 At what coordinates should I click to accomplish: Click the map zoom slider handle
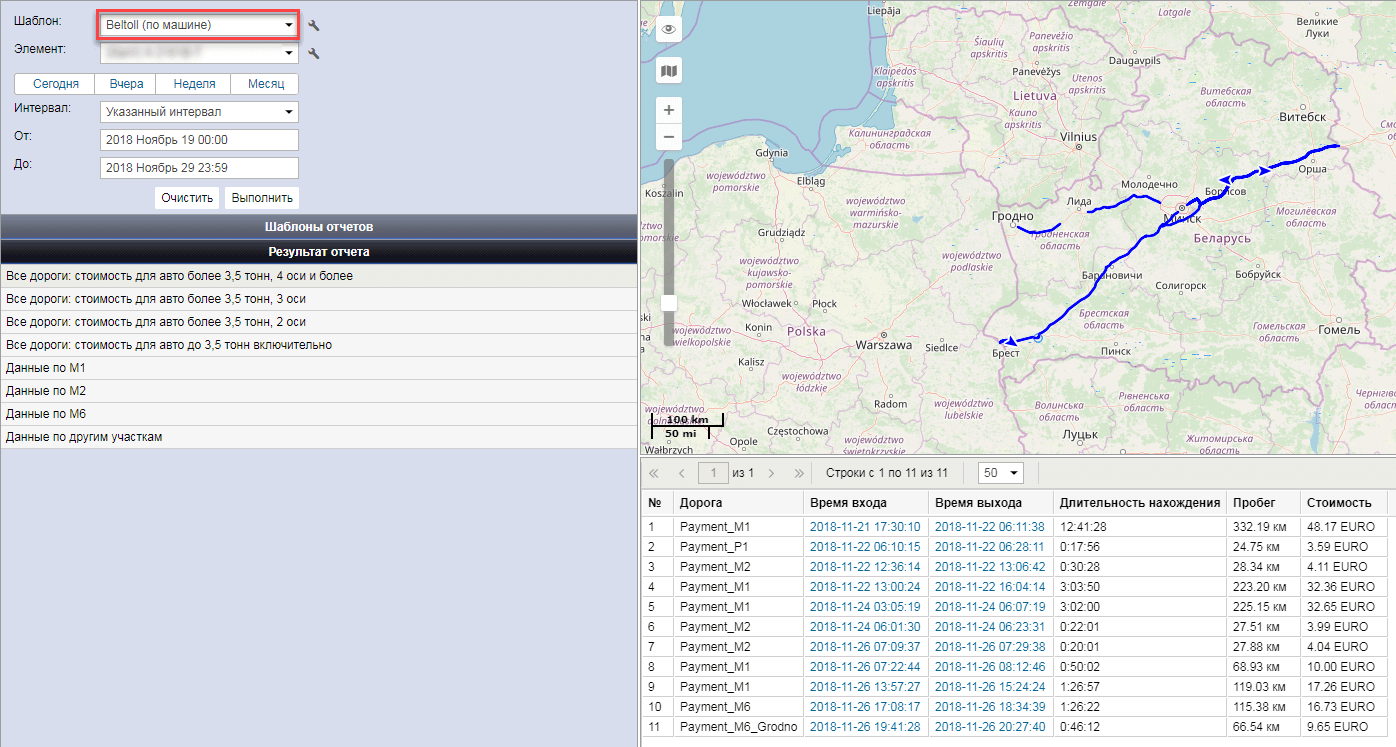click(669, 302)
